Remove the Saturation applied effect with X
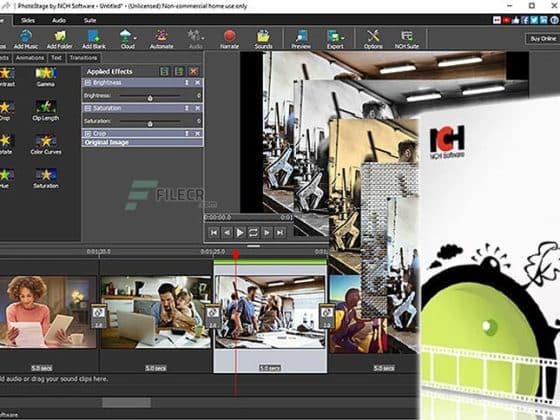The height and width of the screenshot is (420, 560). [198, 108]
